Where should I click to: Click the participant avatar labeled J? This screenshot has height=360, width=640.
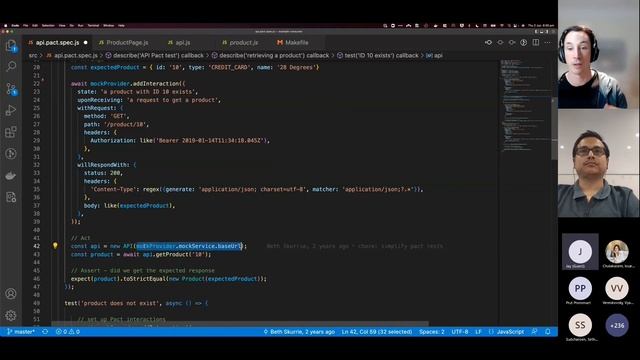coord(580,251)
